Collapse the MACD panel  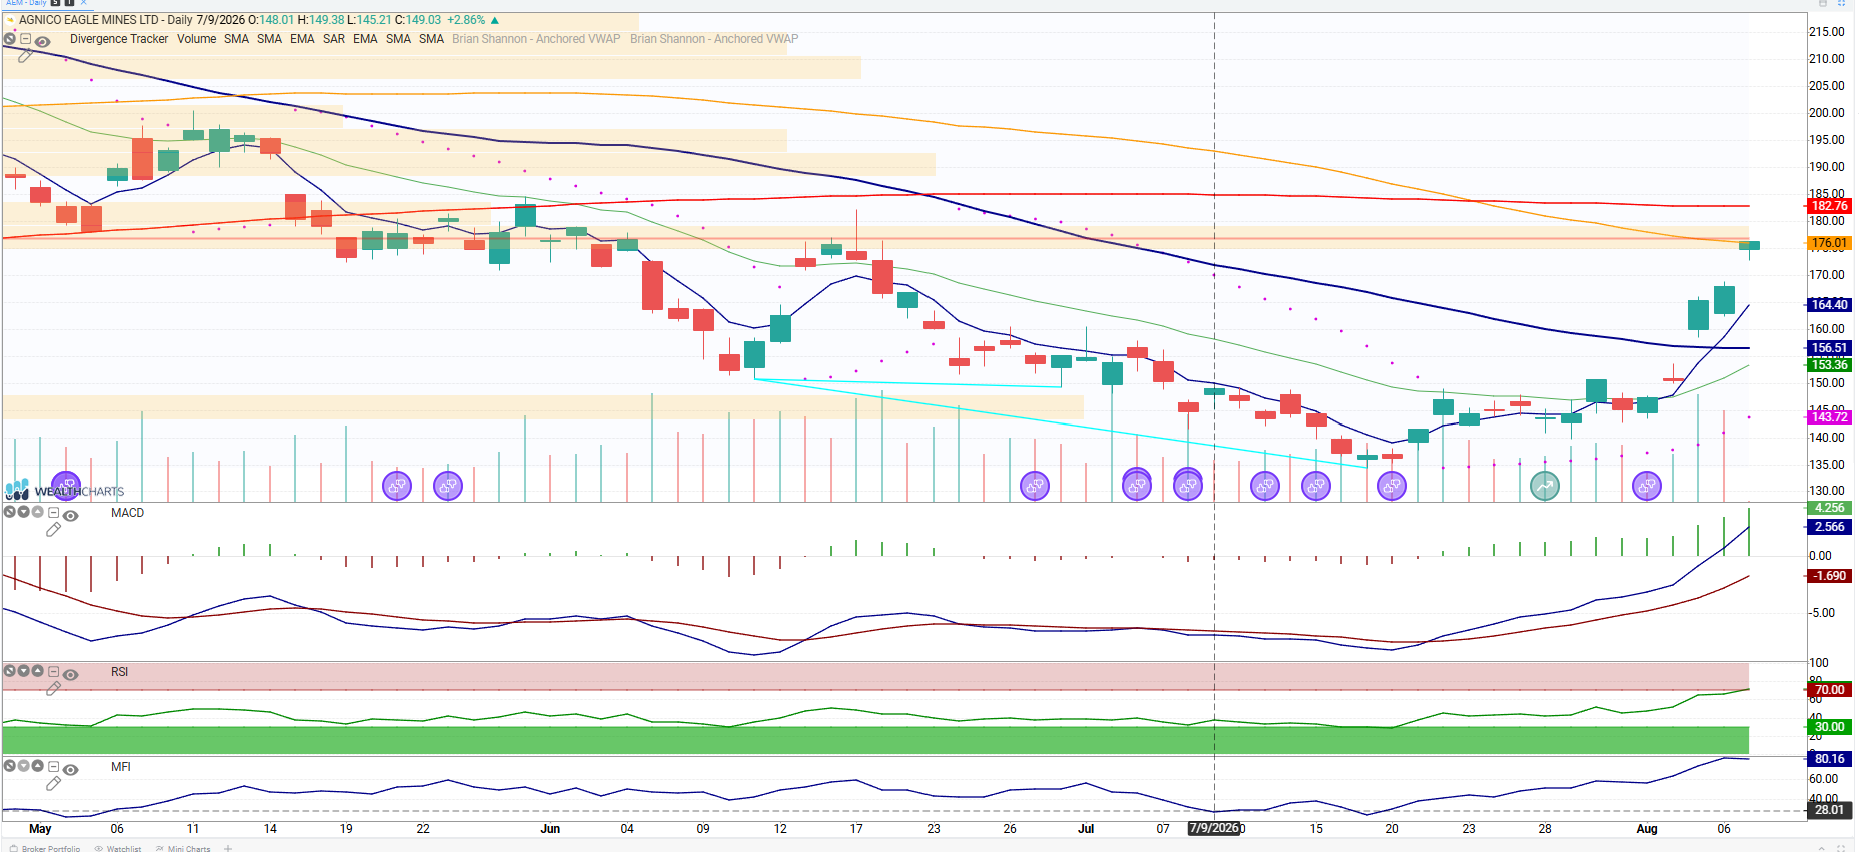click(53, 512)
